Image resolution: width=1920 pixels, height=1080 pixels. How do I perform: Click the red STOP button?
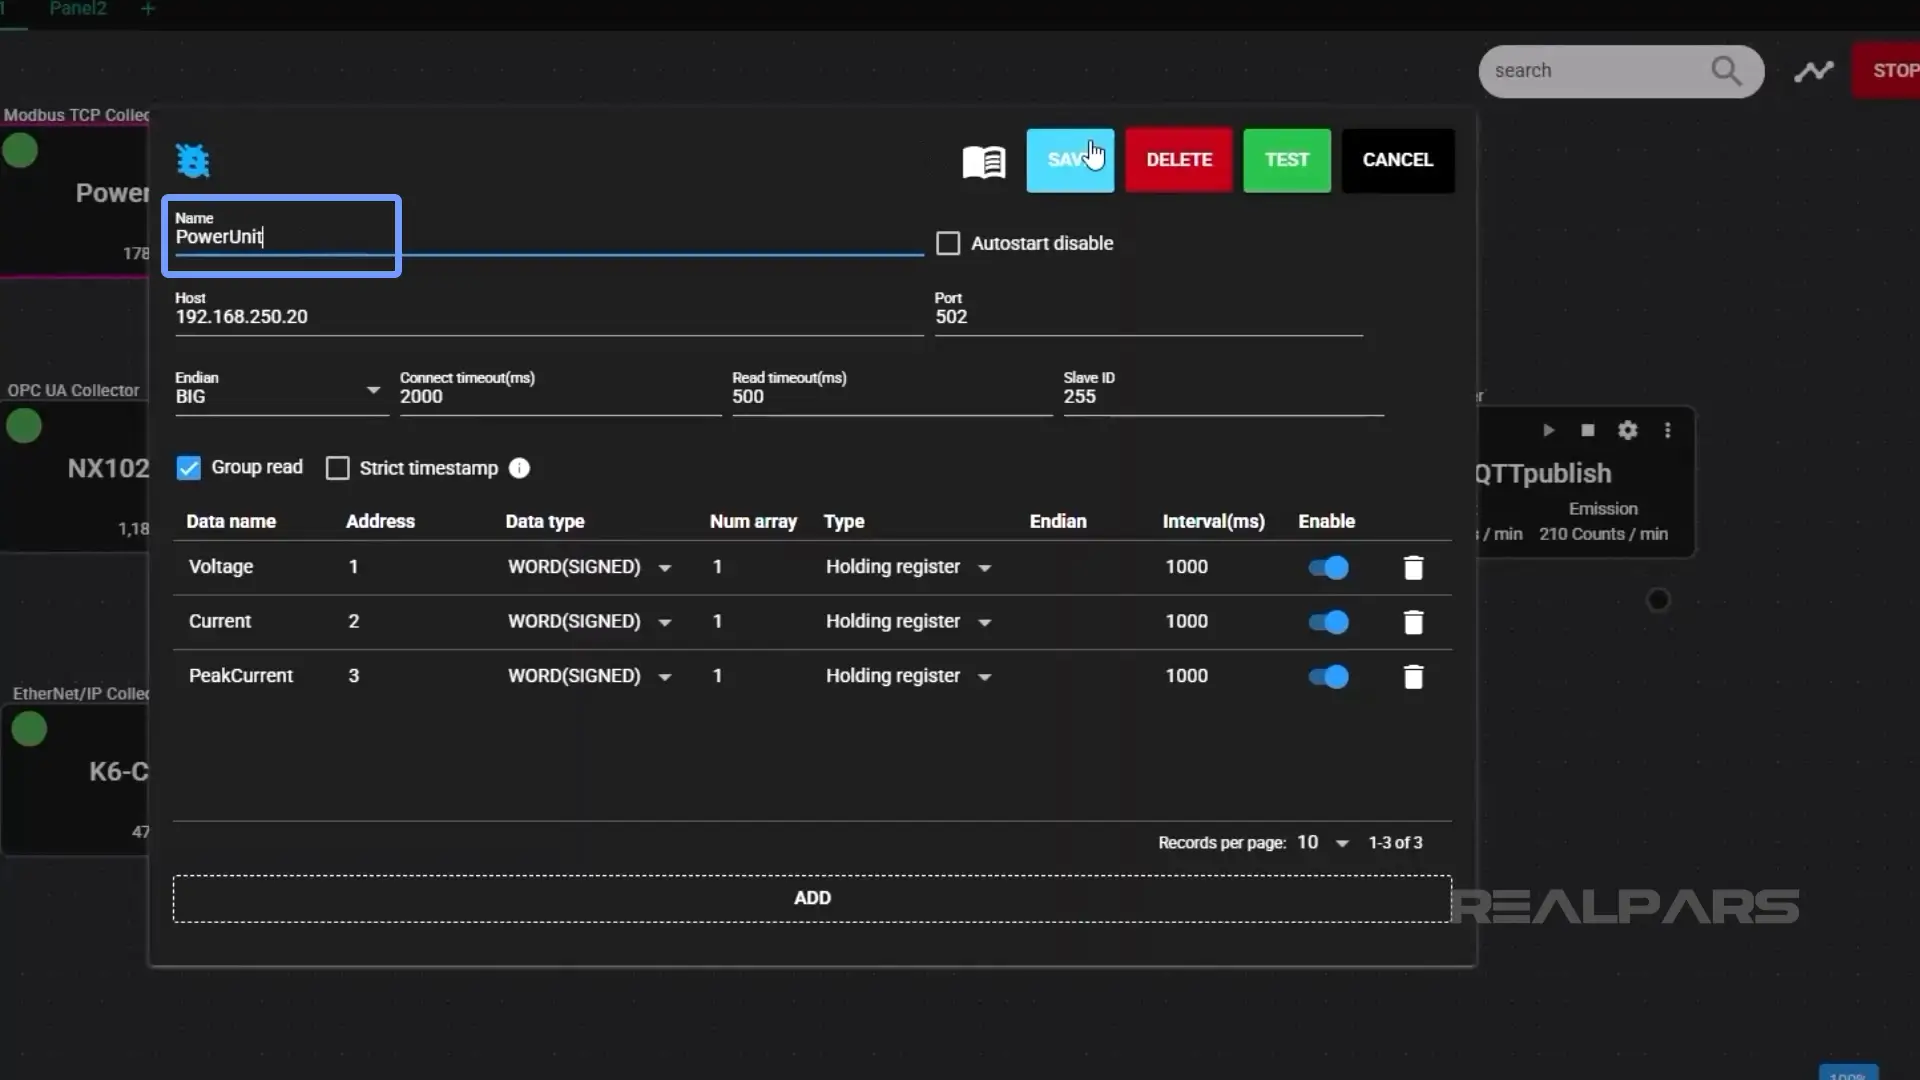click(x=1887, y=71)
